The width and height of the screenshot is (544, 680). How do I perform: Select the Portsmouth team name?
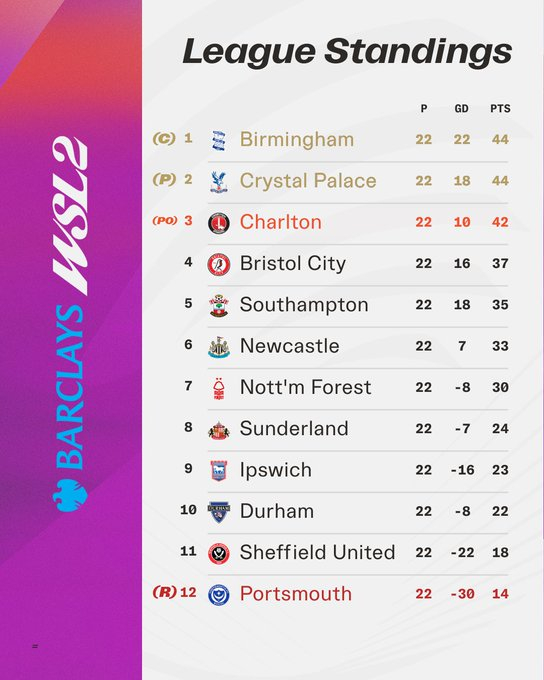coord(295,594)
